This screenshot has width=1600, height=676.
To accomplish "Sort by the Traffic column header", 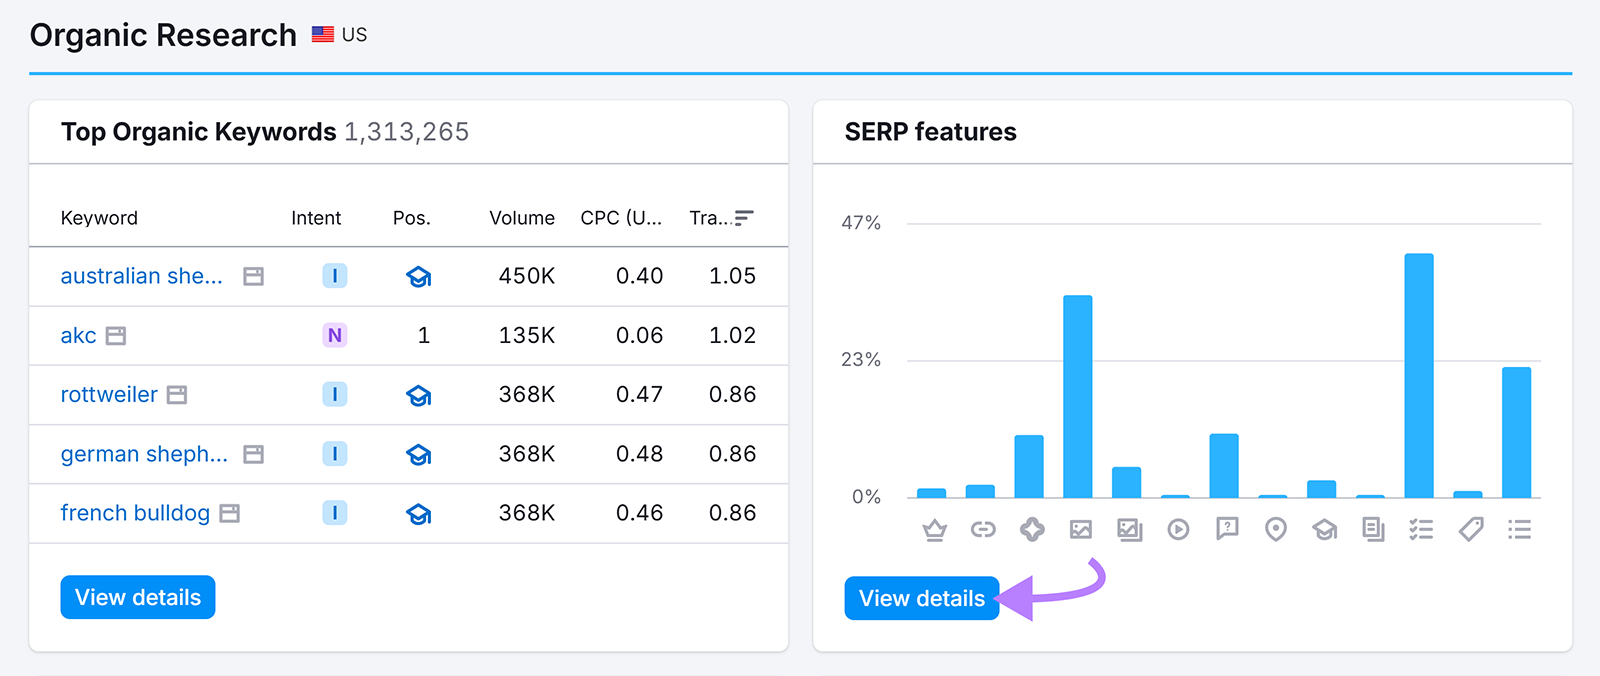I will [x=720, y=218].
